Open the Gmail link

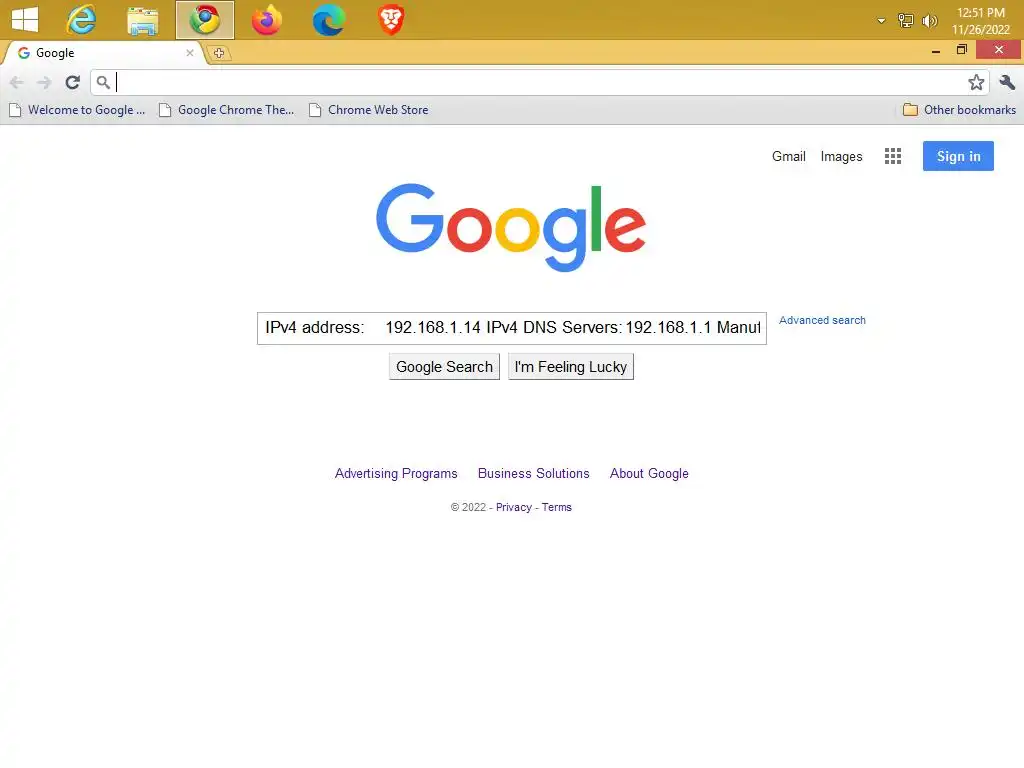point(788,156)
